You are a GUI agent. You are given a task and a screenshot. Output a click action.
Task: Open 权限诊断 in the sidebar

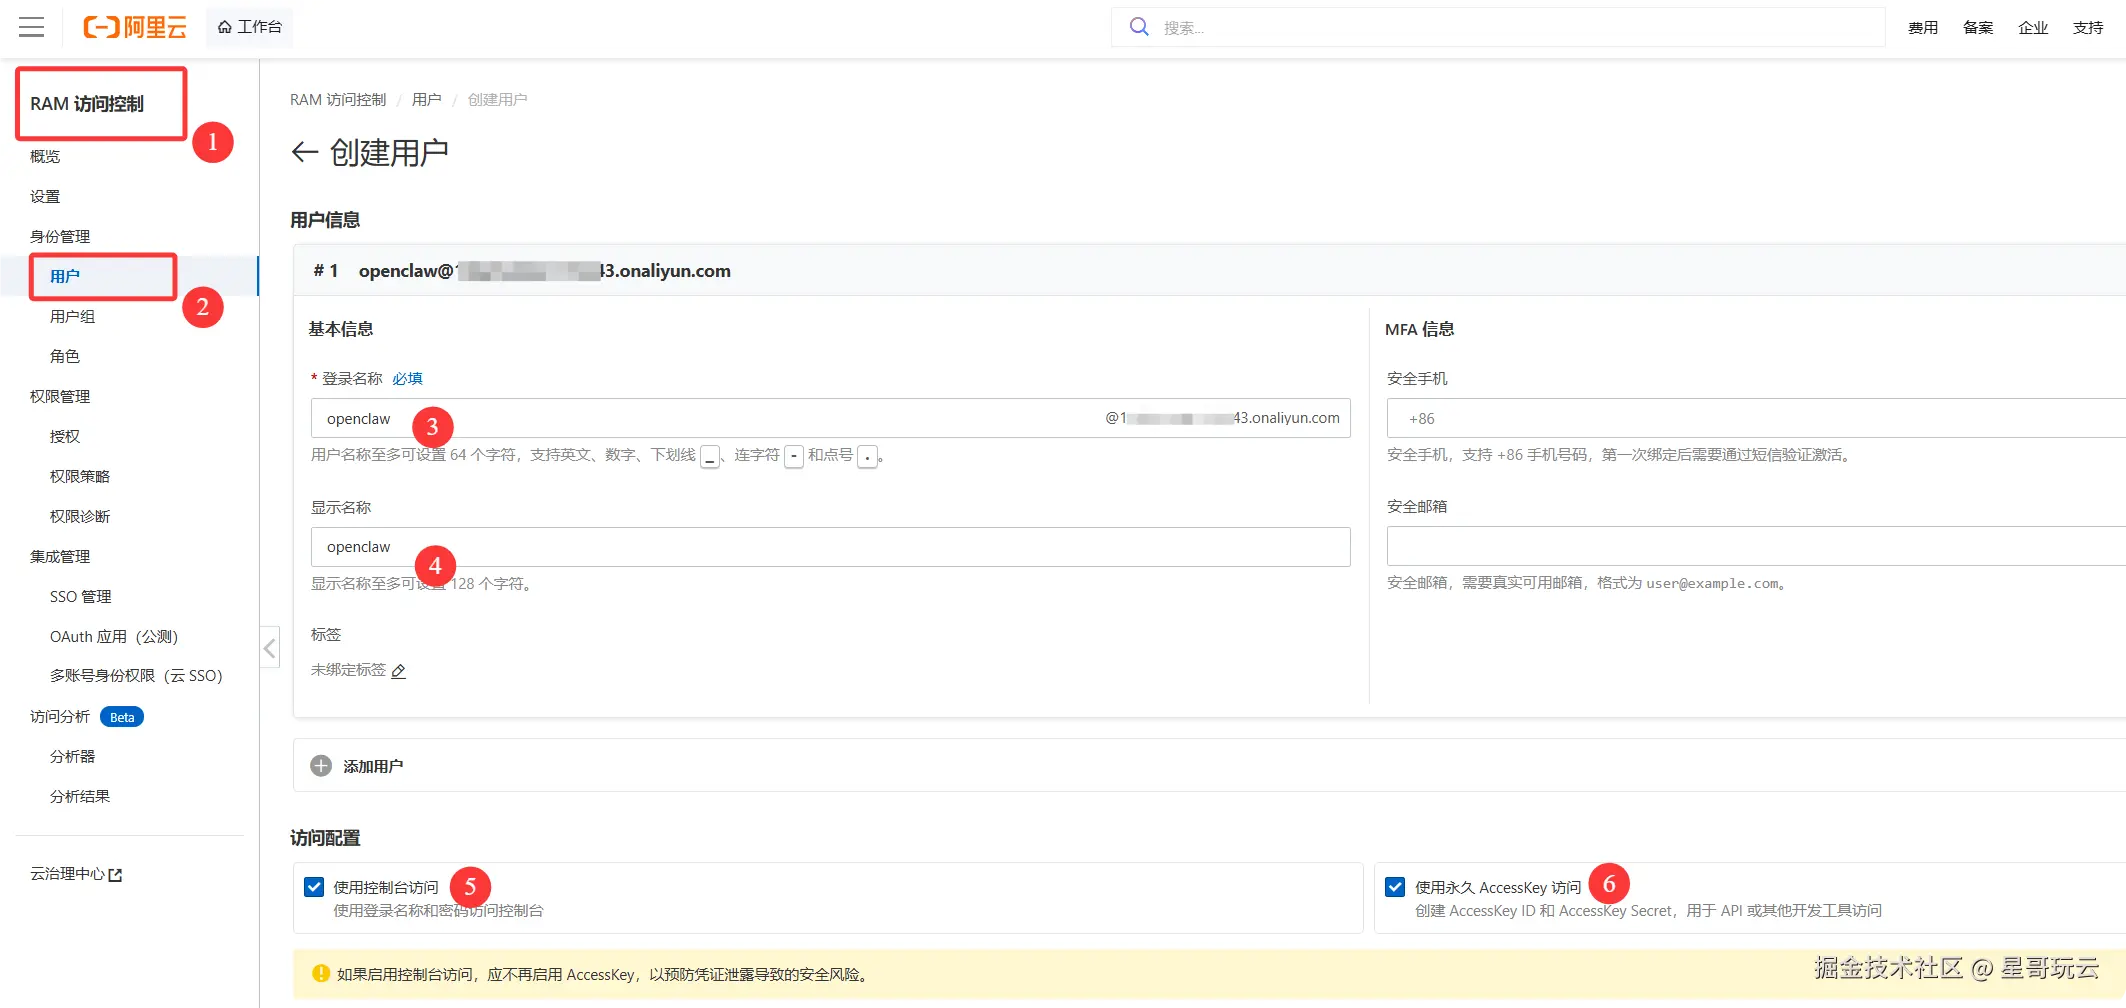point(80,516)
